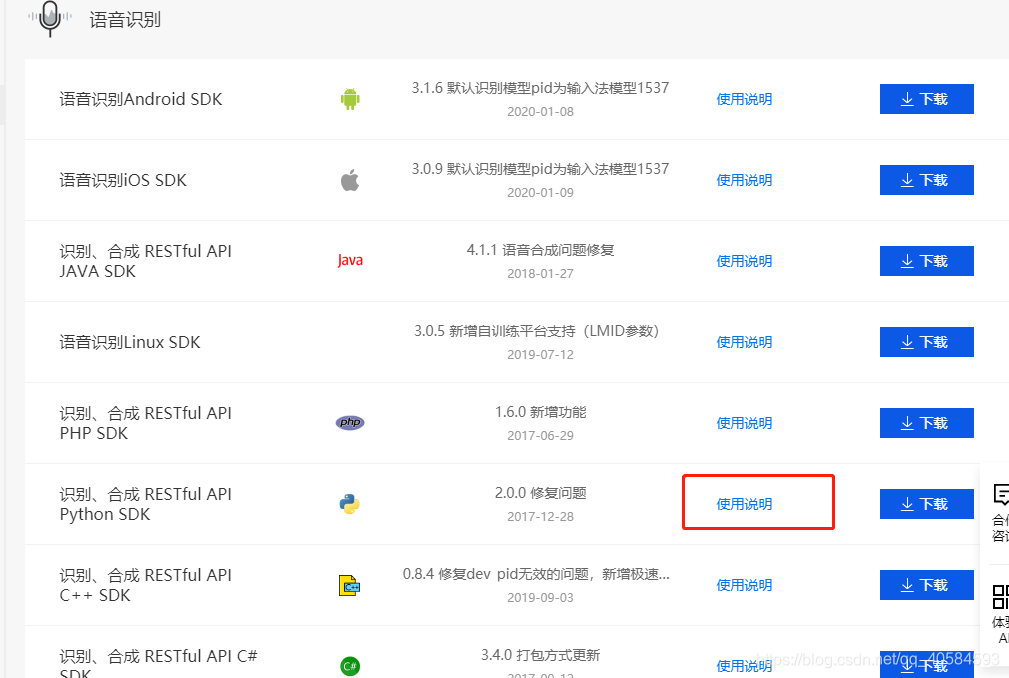This screenshot has height=678, width=1009.
Task: Open 使用说明 for the Android SDK
Action: [744, 99]
